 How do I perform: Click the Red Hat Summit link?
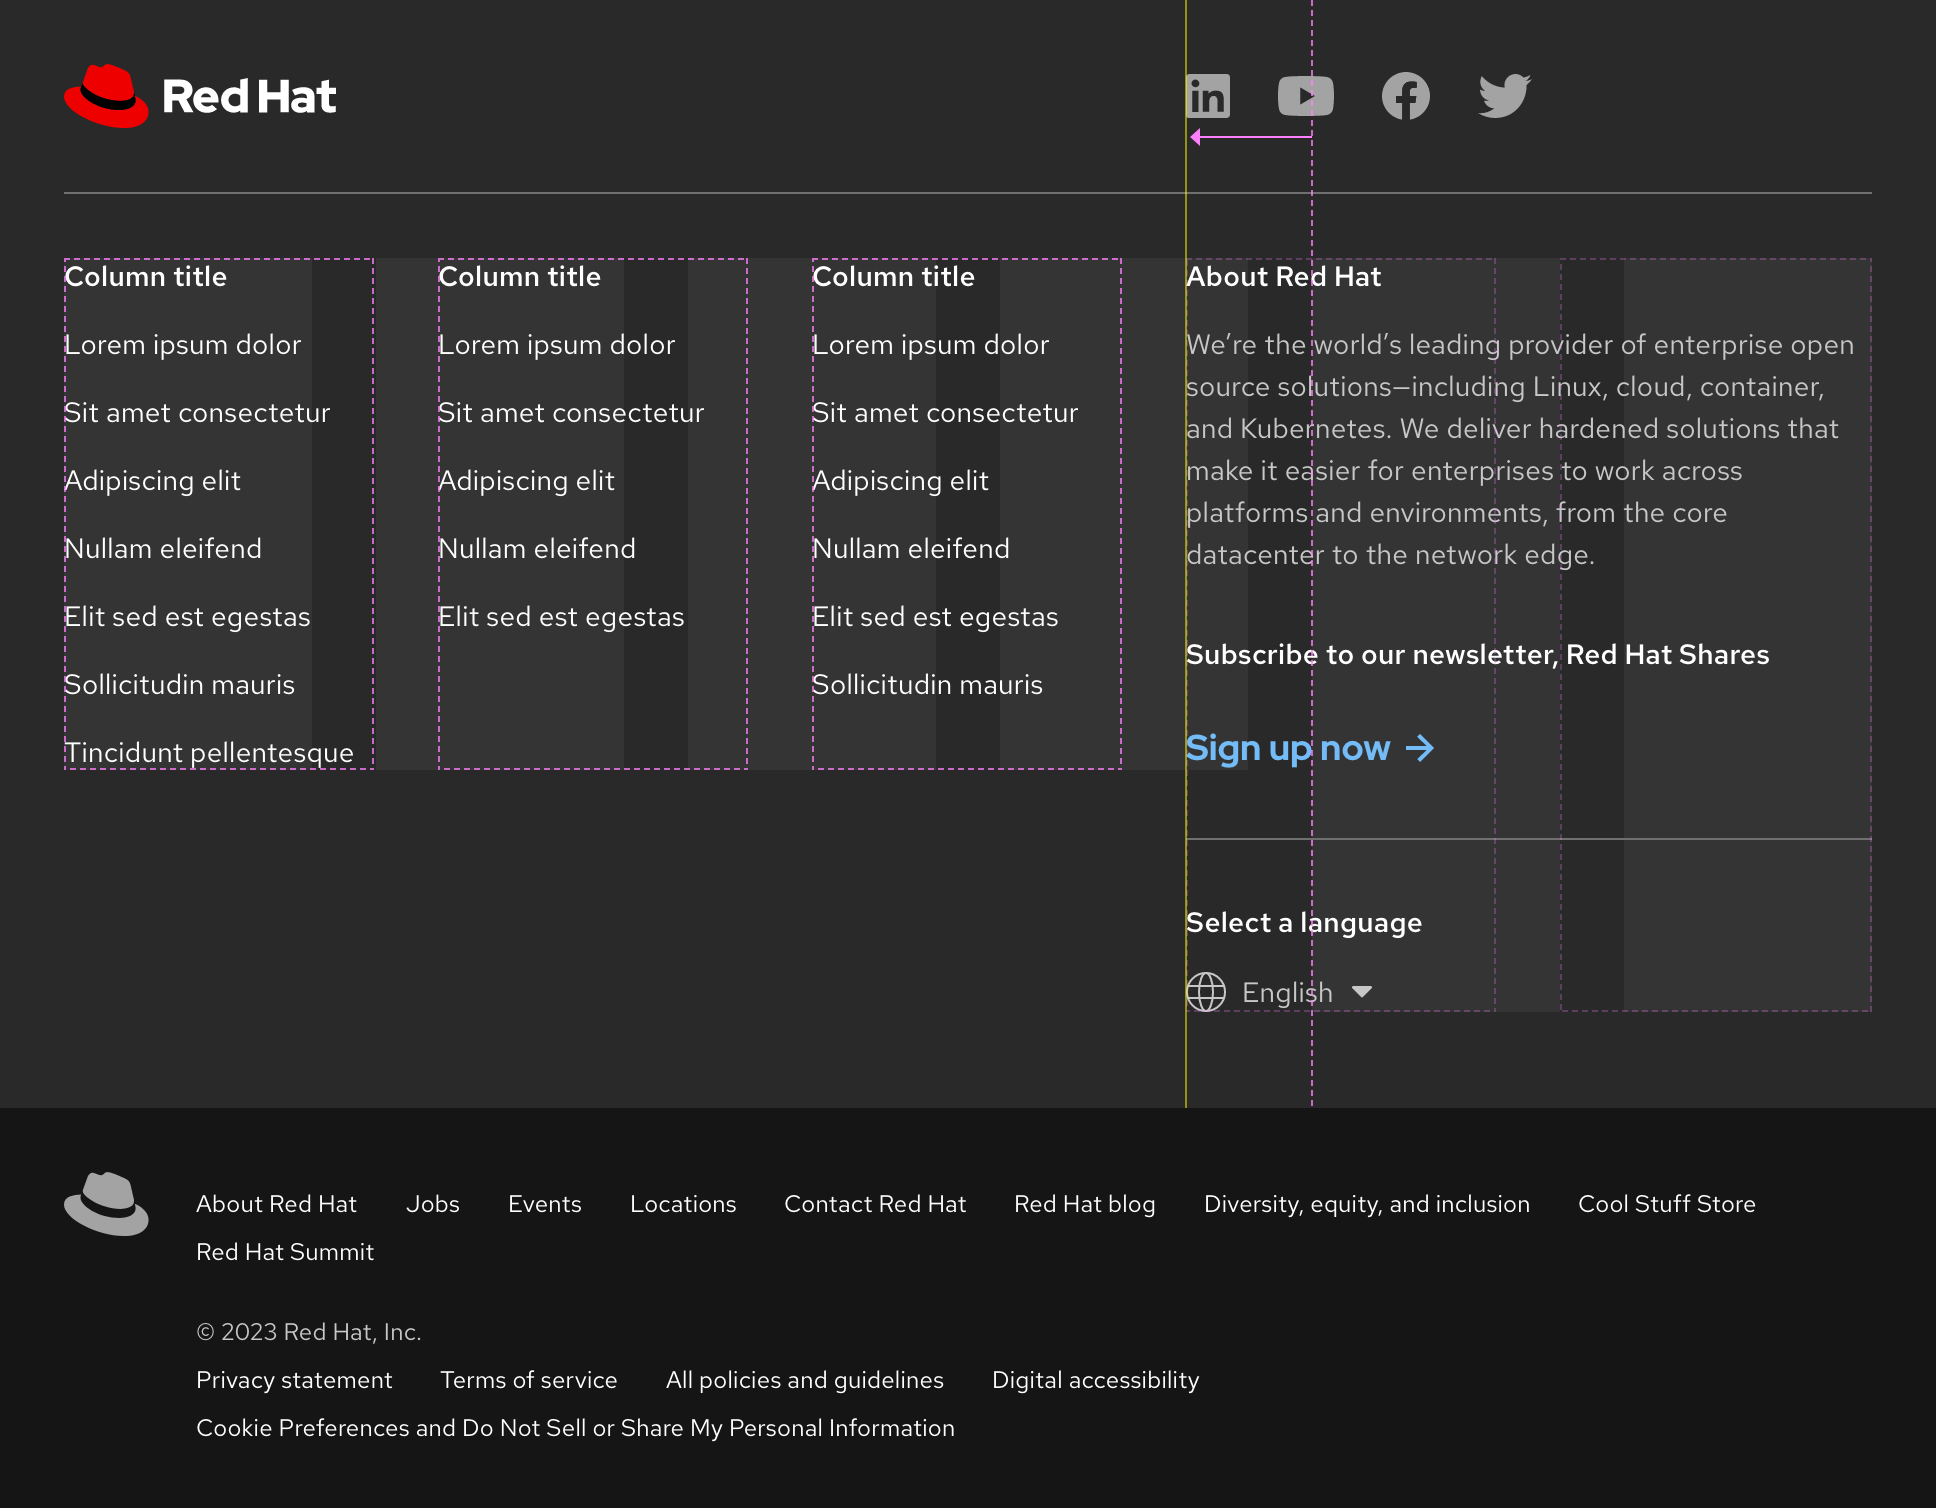pos(284,1252)
